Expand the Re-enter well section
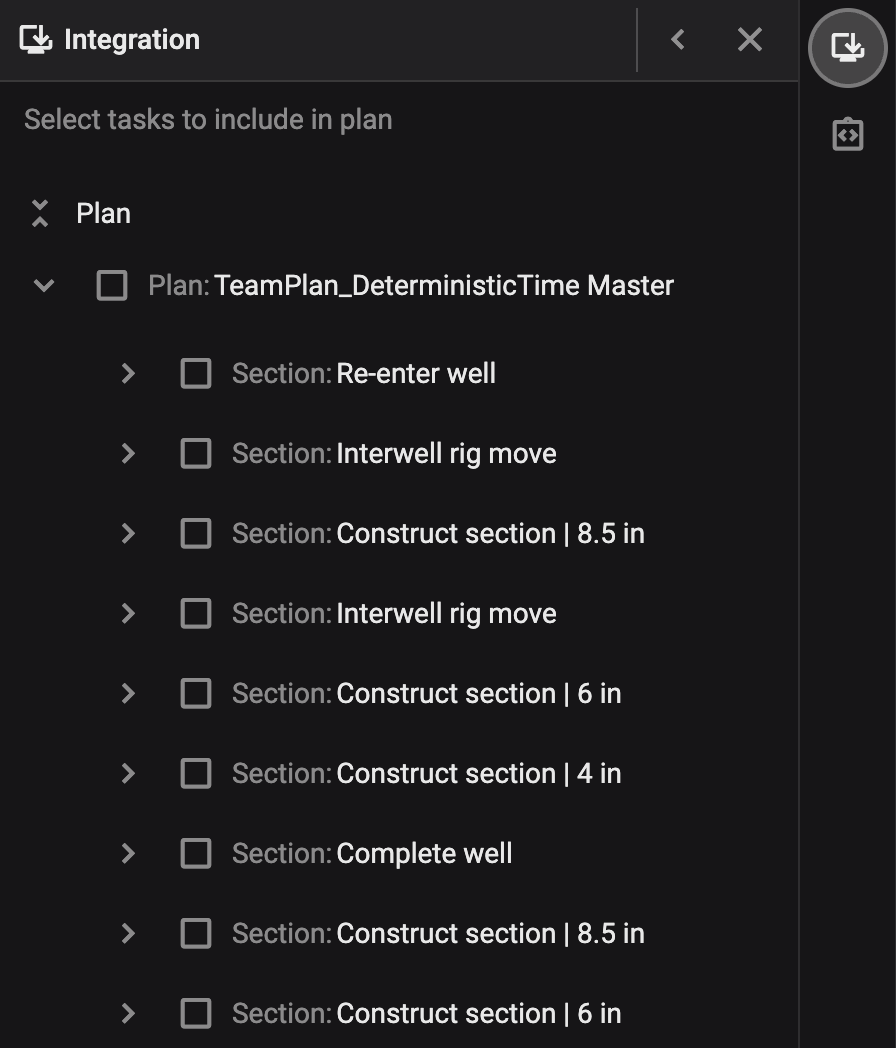The width and height of the screenshot is (896, 1048). click(x=127, y=373)
